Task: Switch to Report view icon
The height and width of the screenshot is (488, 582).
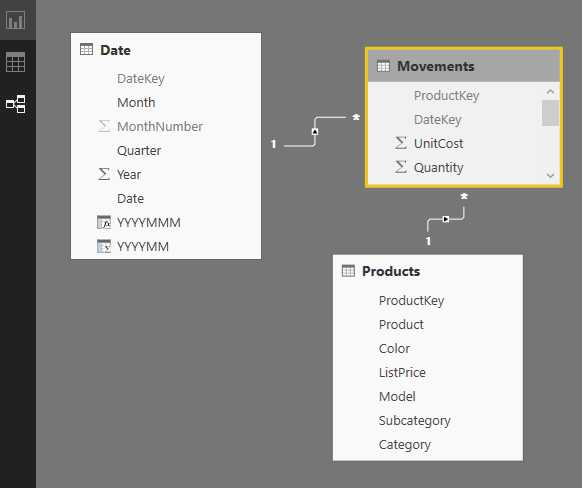Action: 16,20
